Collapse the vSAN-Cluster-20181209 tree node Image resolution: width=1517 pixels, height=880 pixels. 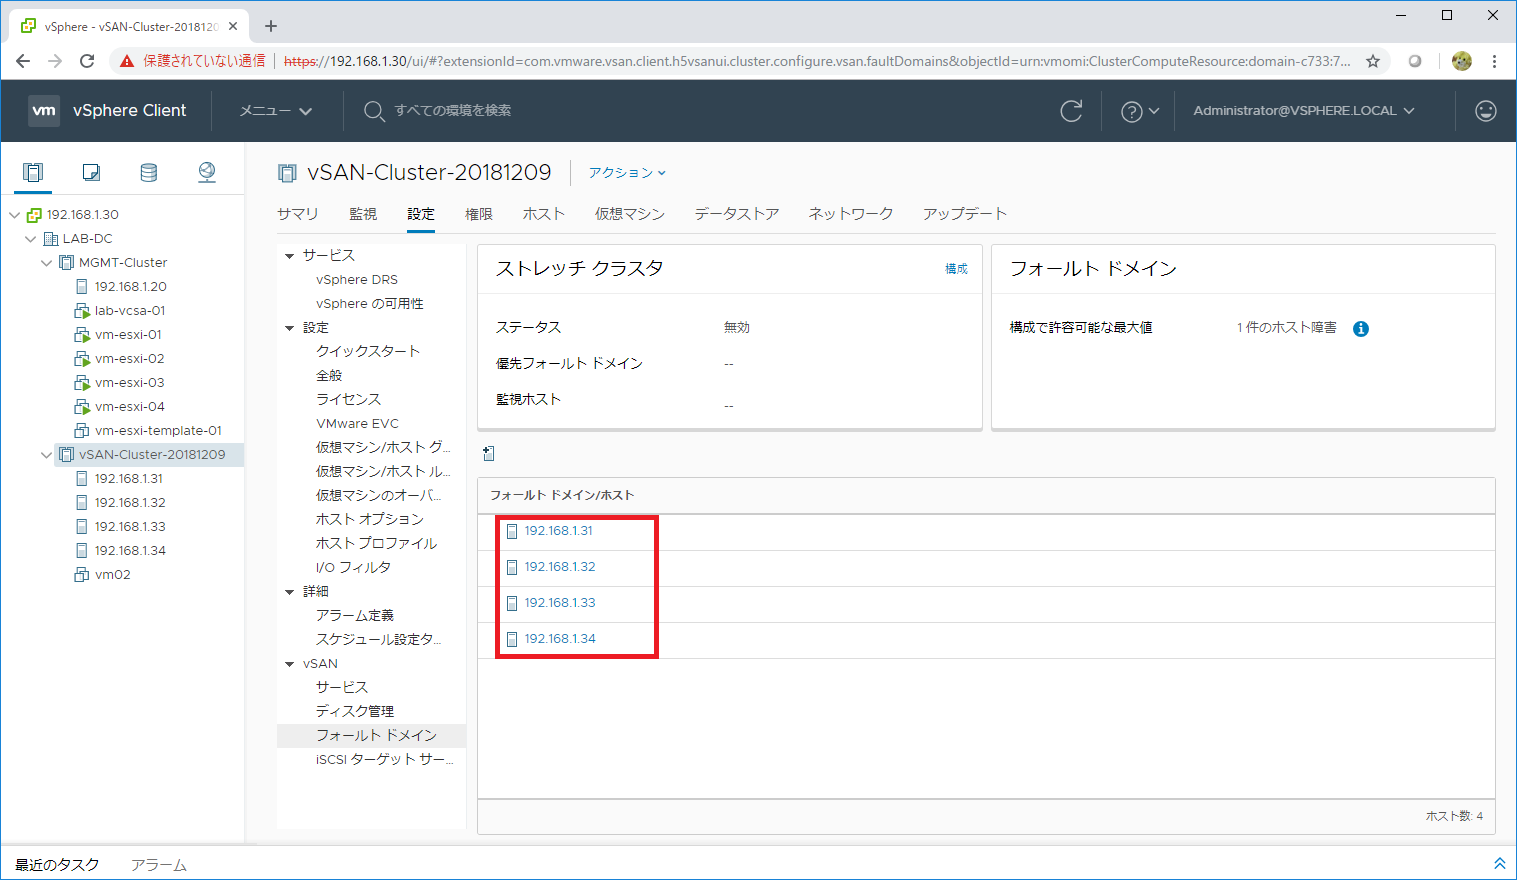point(46,455)
